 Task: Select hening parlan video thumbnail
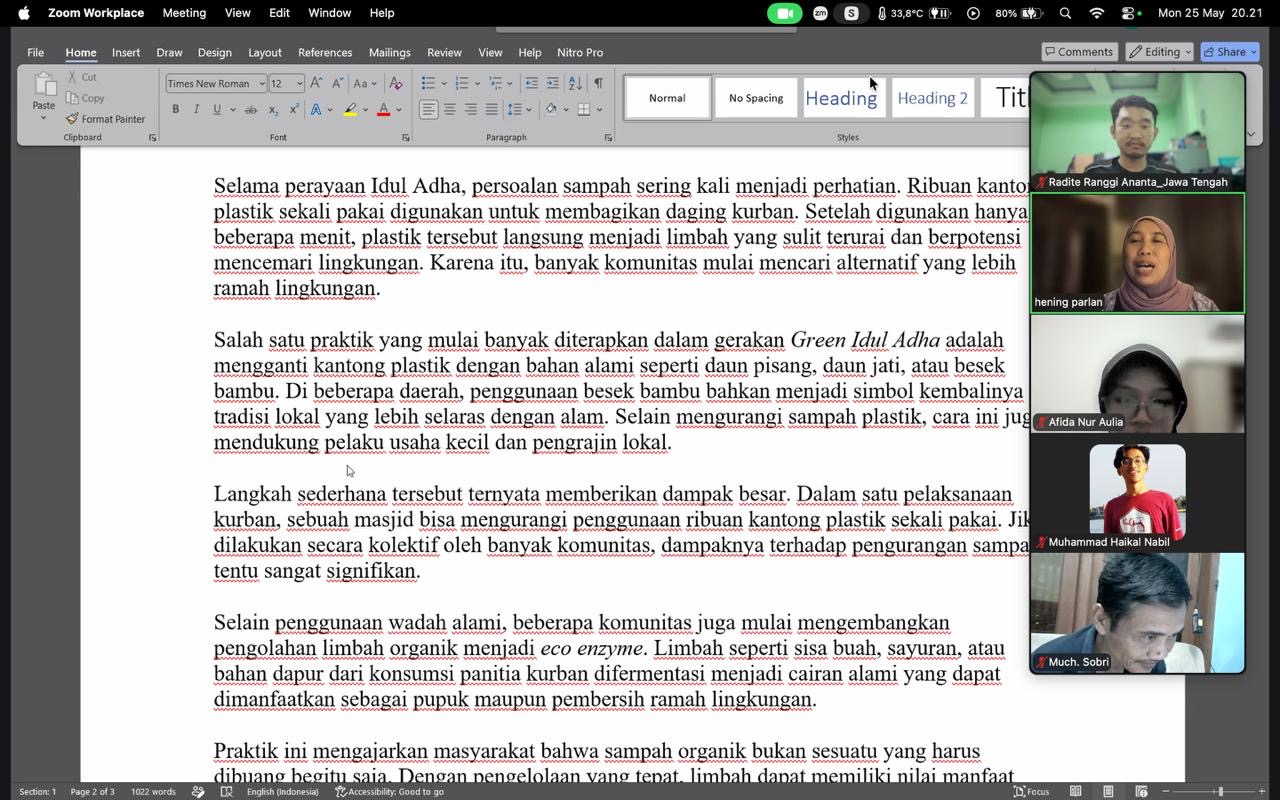coord(1138,253)
